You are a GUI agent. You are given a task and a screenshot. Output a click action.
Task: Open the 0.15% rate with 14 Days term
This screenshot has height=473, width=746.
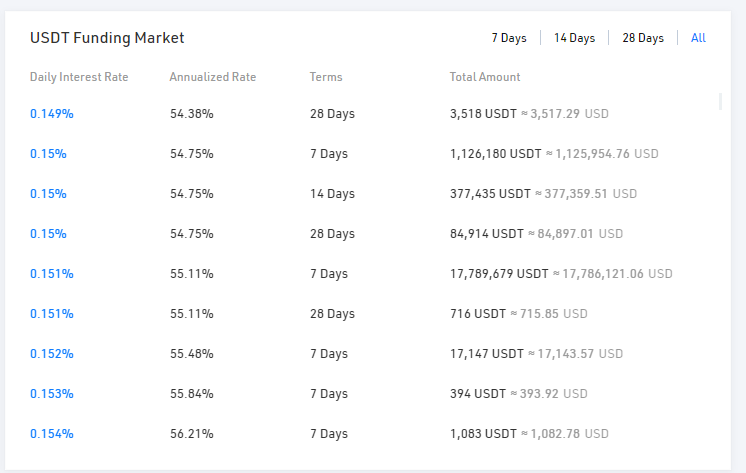(48, 194)
